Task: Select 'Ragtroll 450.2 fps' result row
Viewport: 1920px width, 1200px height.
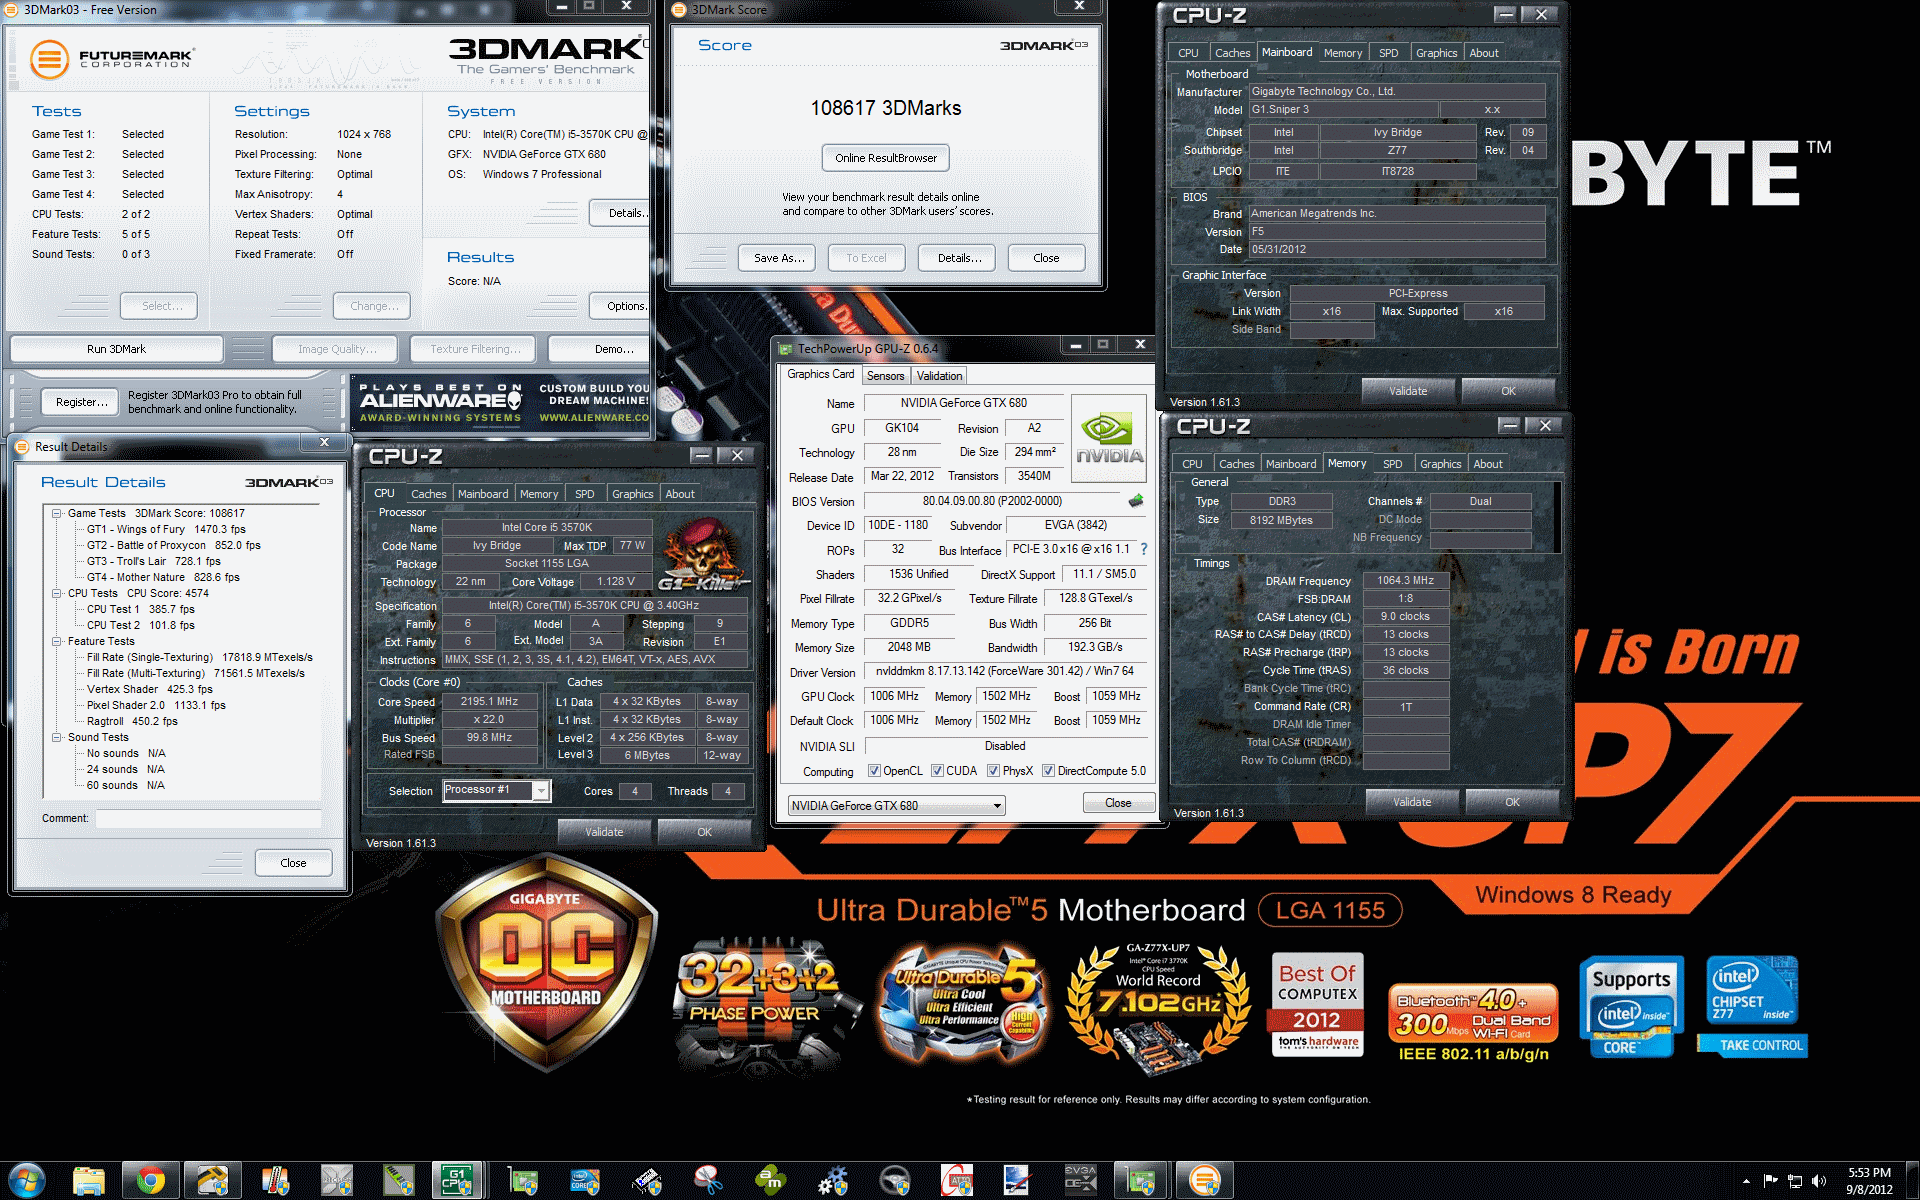Action: pyautogui.click(x=132, y=721)
